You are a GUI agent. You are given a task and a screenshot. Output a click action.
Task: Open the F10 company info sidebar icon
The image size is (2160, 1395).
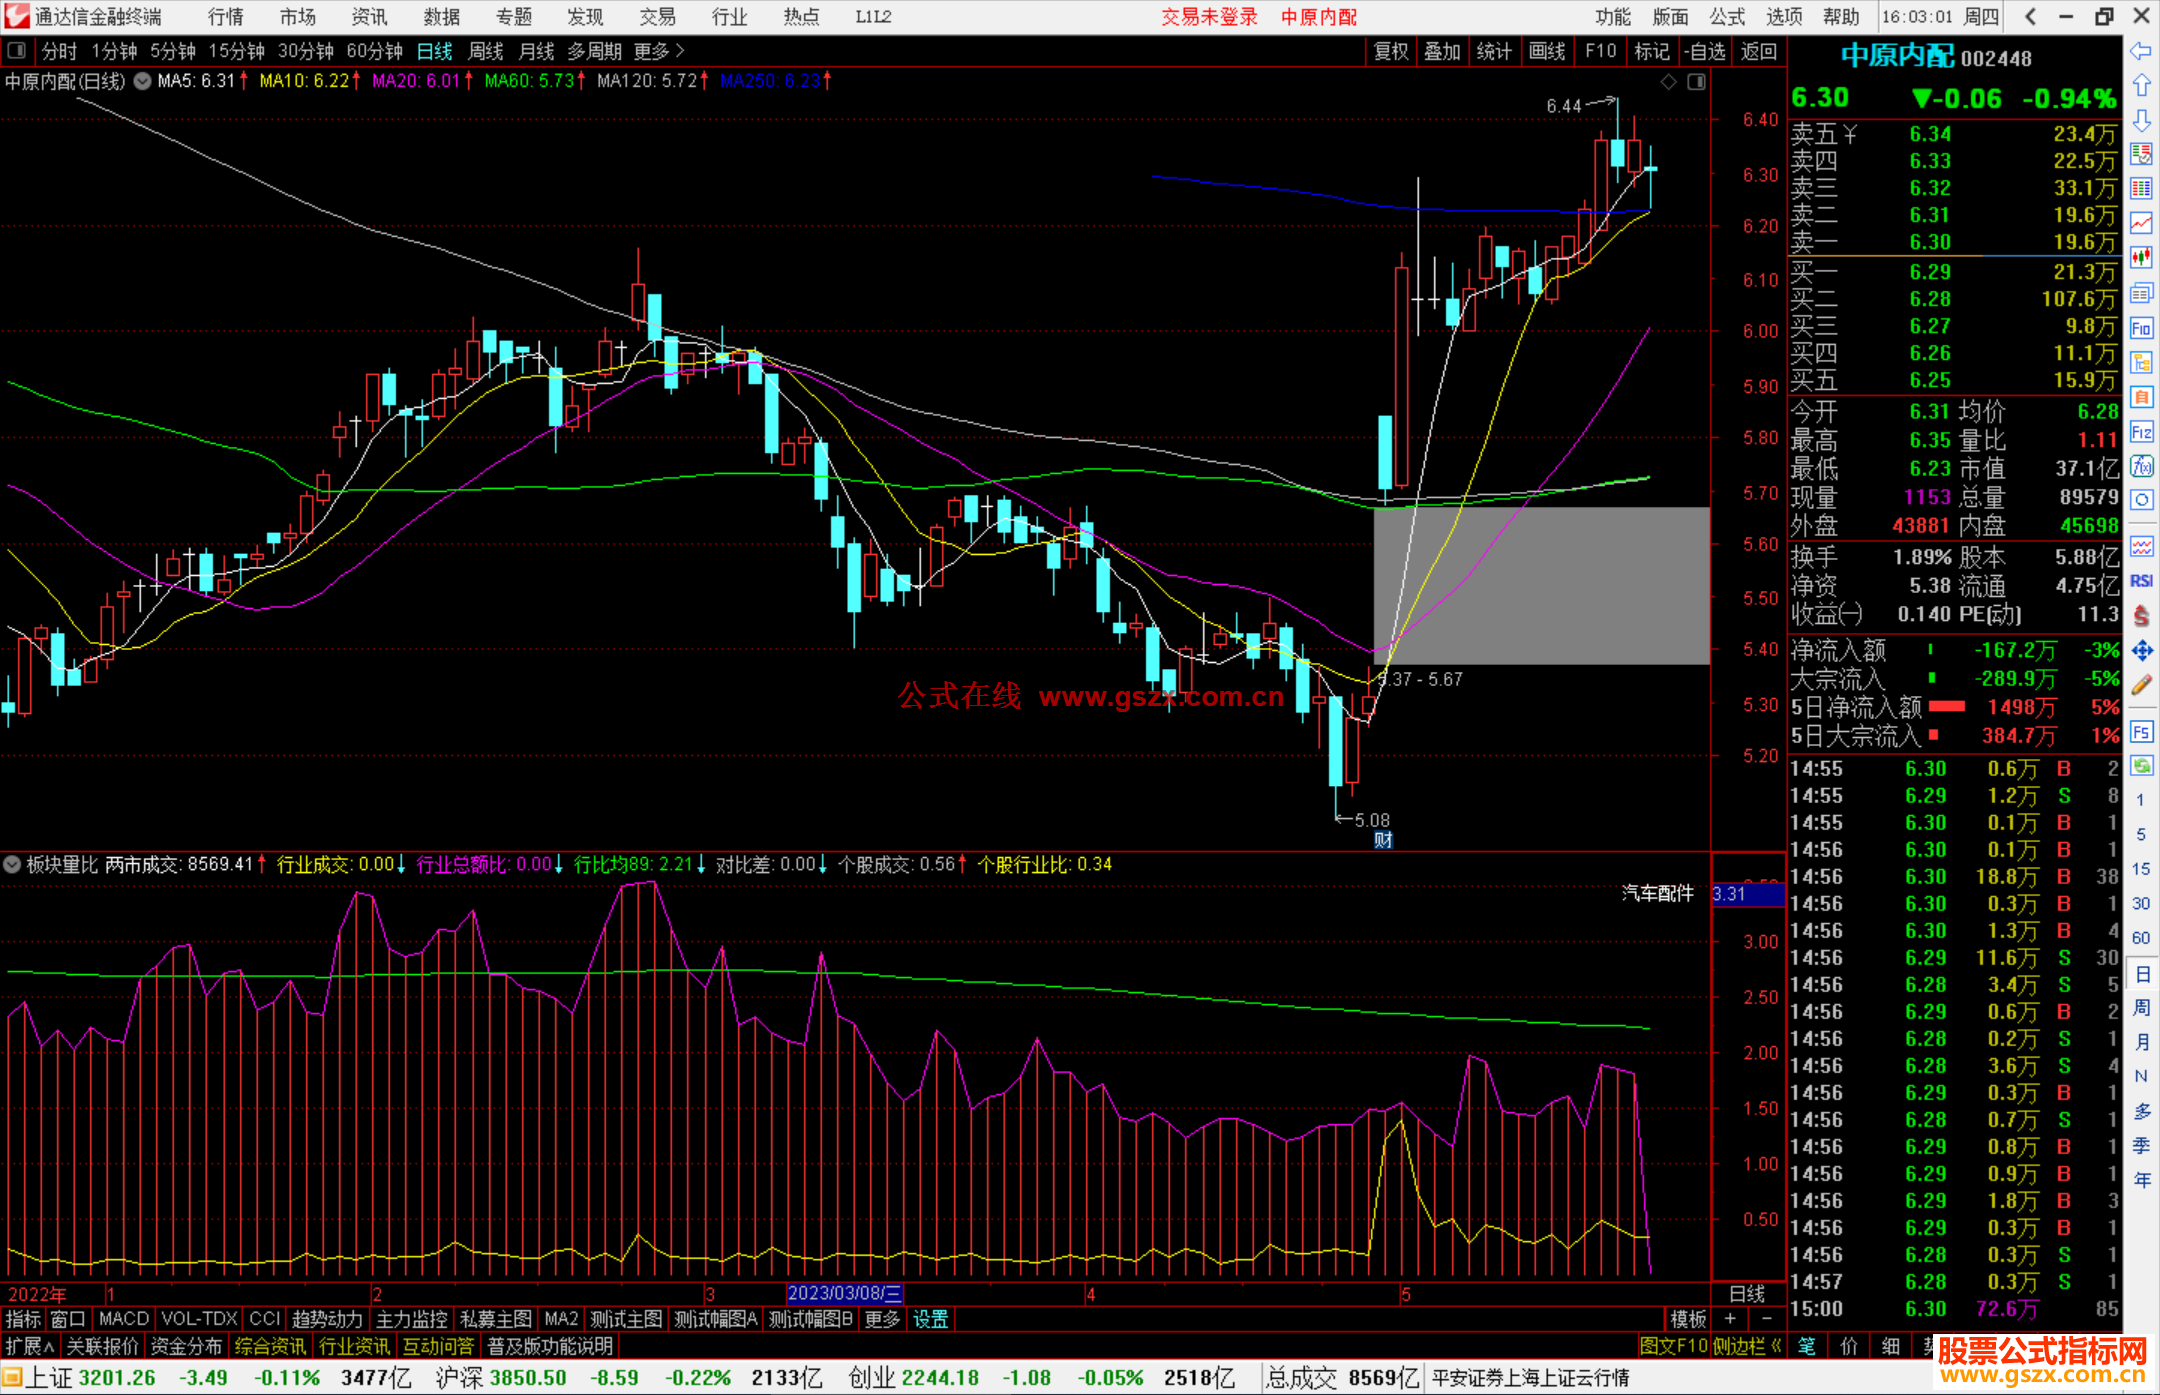[2141, 328]
